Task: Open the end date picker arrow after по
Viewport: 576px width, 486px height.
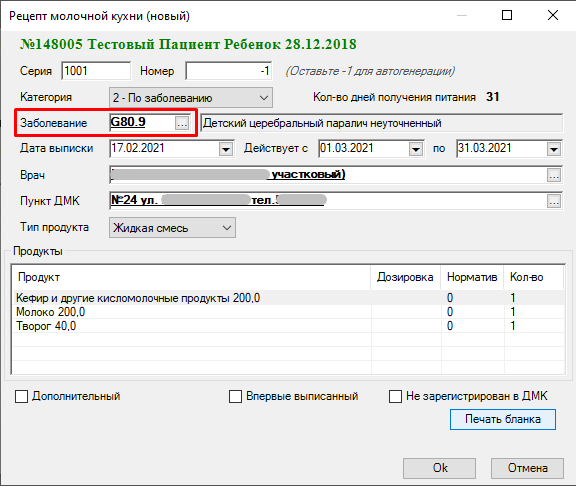Action: tap(554, 149)
